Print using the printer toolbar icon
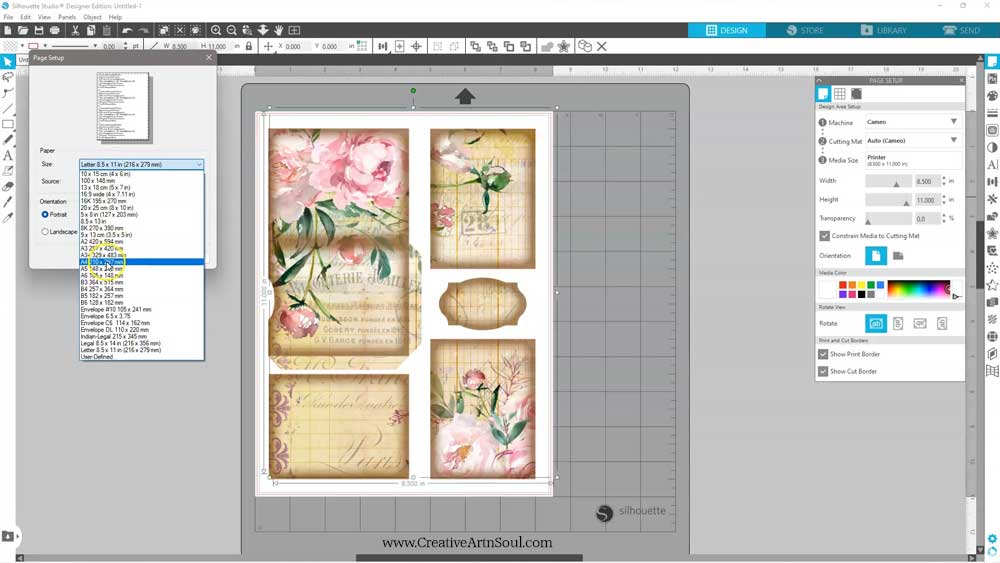 click(55, 30)
